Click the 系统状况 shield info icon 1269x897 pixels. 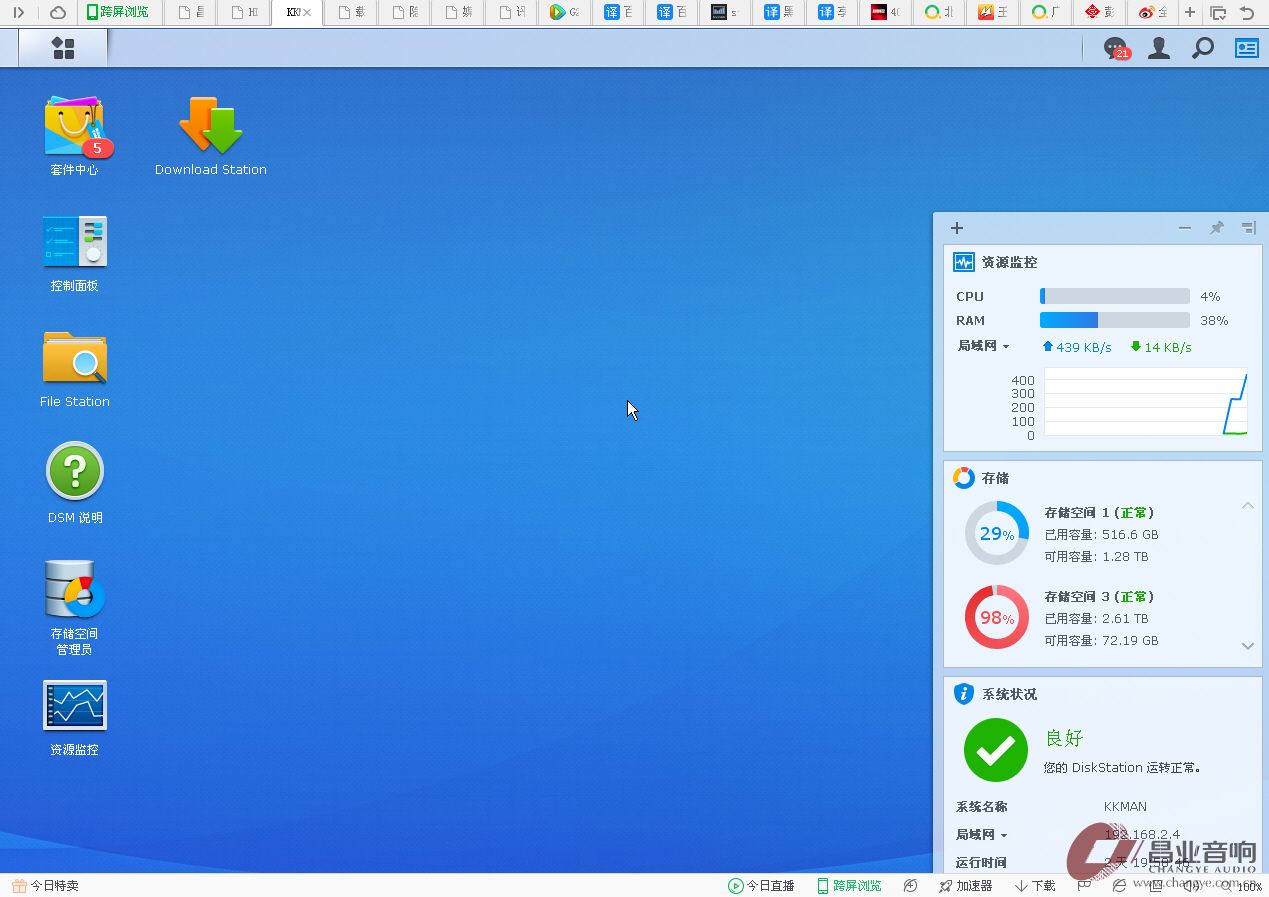[x=964, y=694]
